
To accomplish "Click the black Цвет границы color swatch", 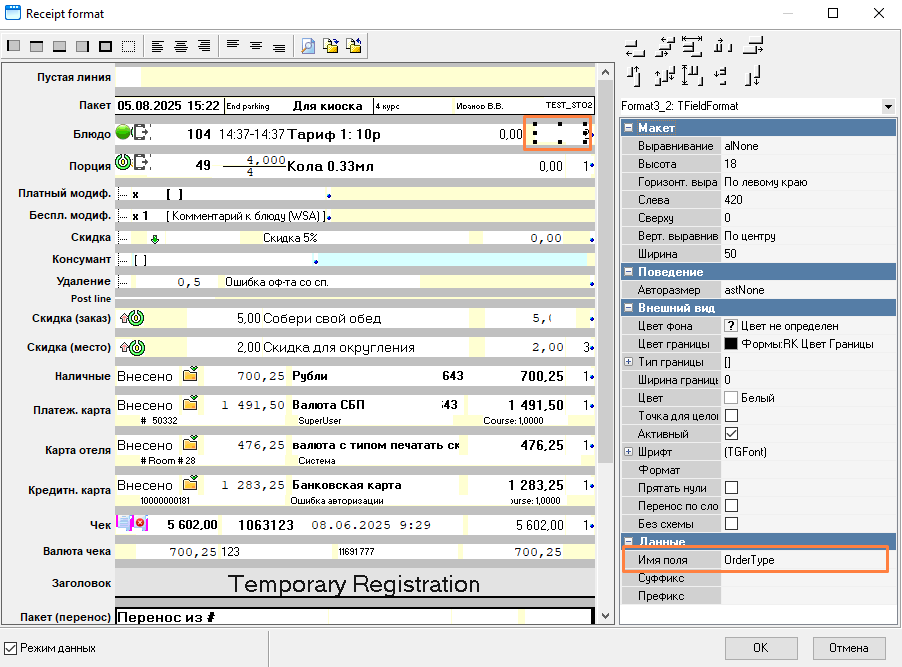I will (x=731, y=344).
